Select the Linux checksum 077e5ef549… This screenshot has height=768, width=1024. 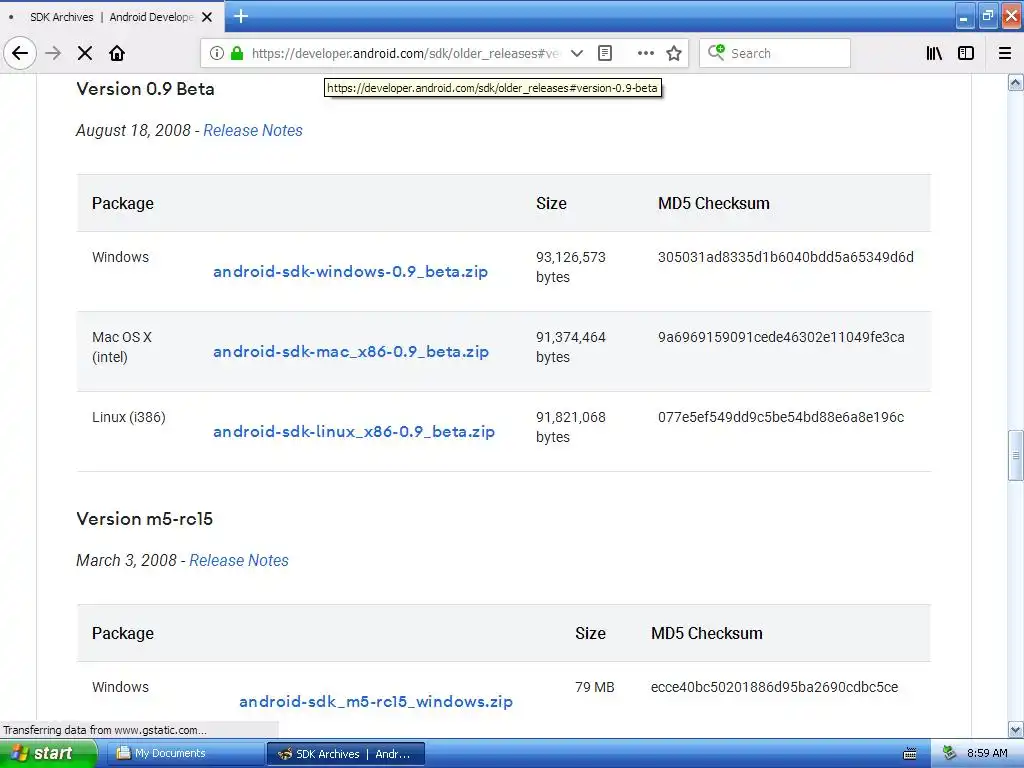pyautogui.click(x=781, y=417)
